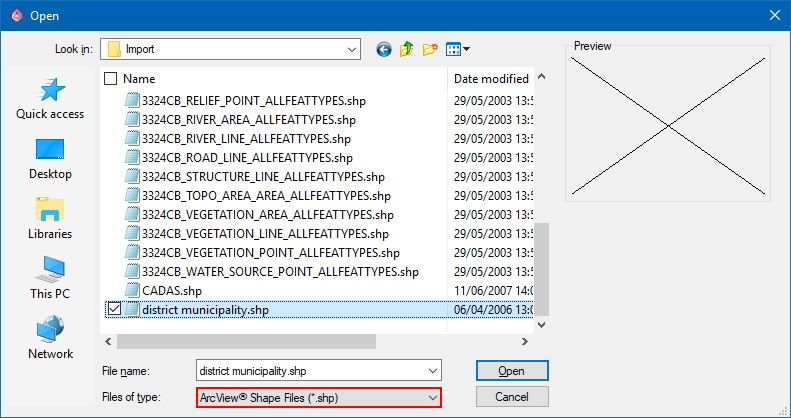Open the Network location

click(x=50, y=339)
